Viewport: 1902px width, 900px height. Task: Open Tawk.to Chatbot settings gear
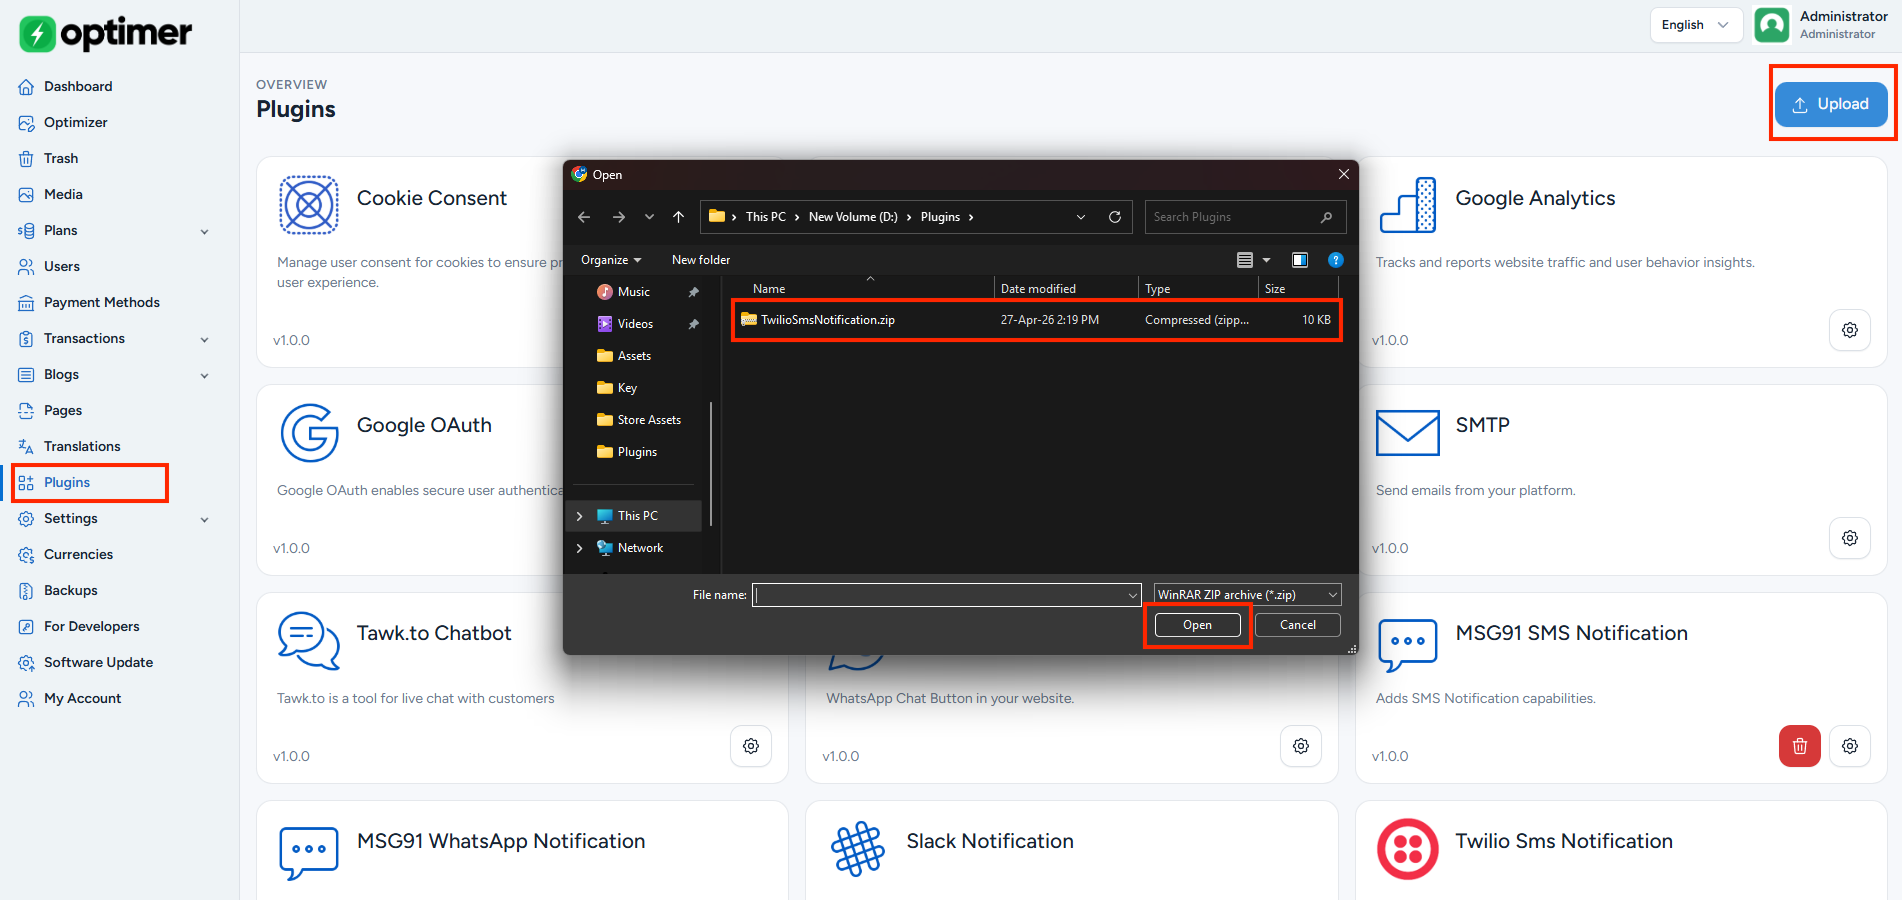point(751,746)
